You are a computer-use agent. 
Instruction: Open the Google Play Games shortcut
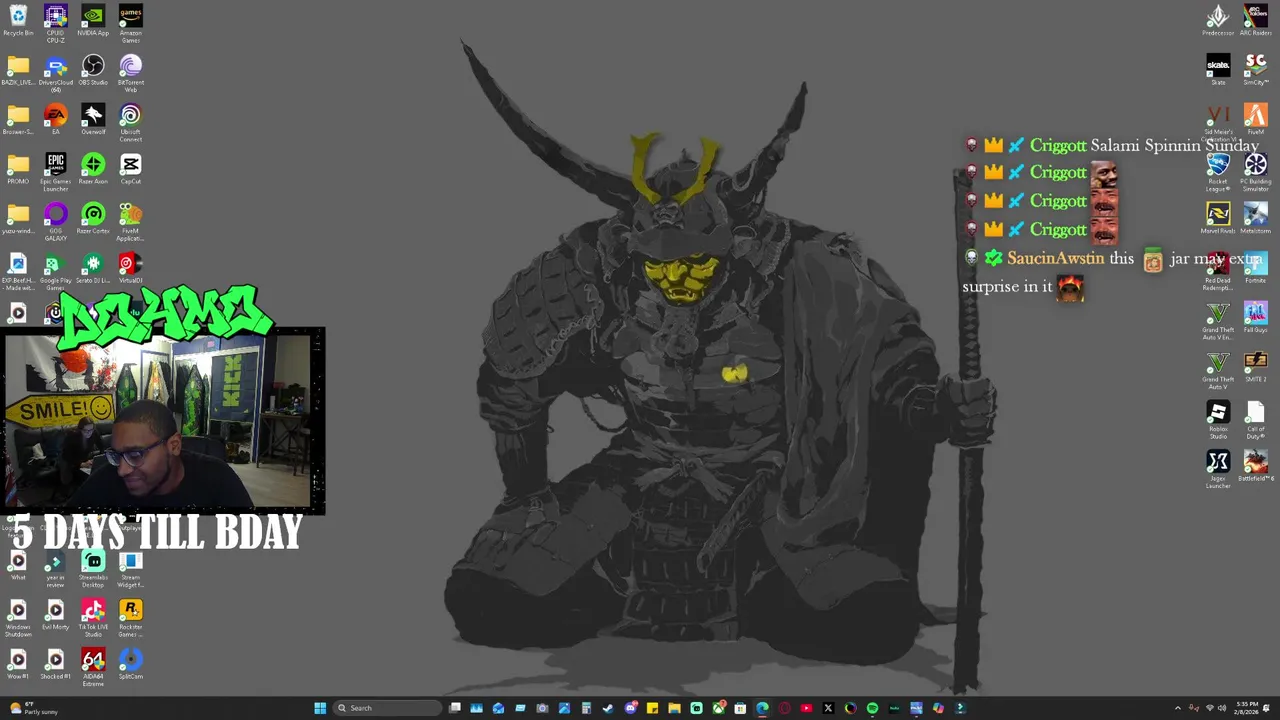(x=55, y=271)
